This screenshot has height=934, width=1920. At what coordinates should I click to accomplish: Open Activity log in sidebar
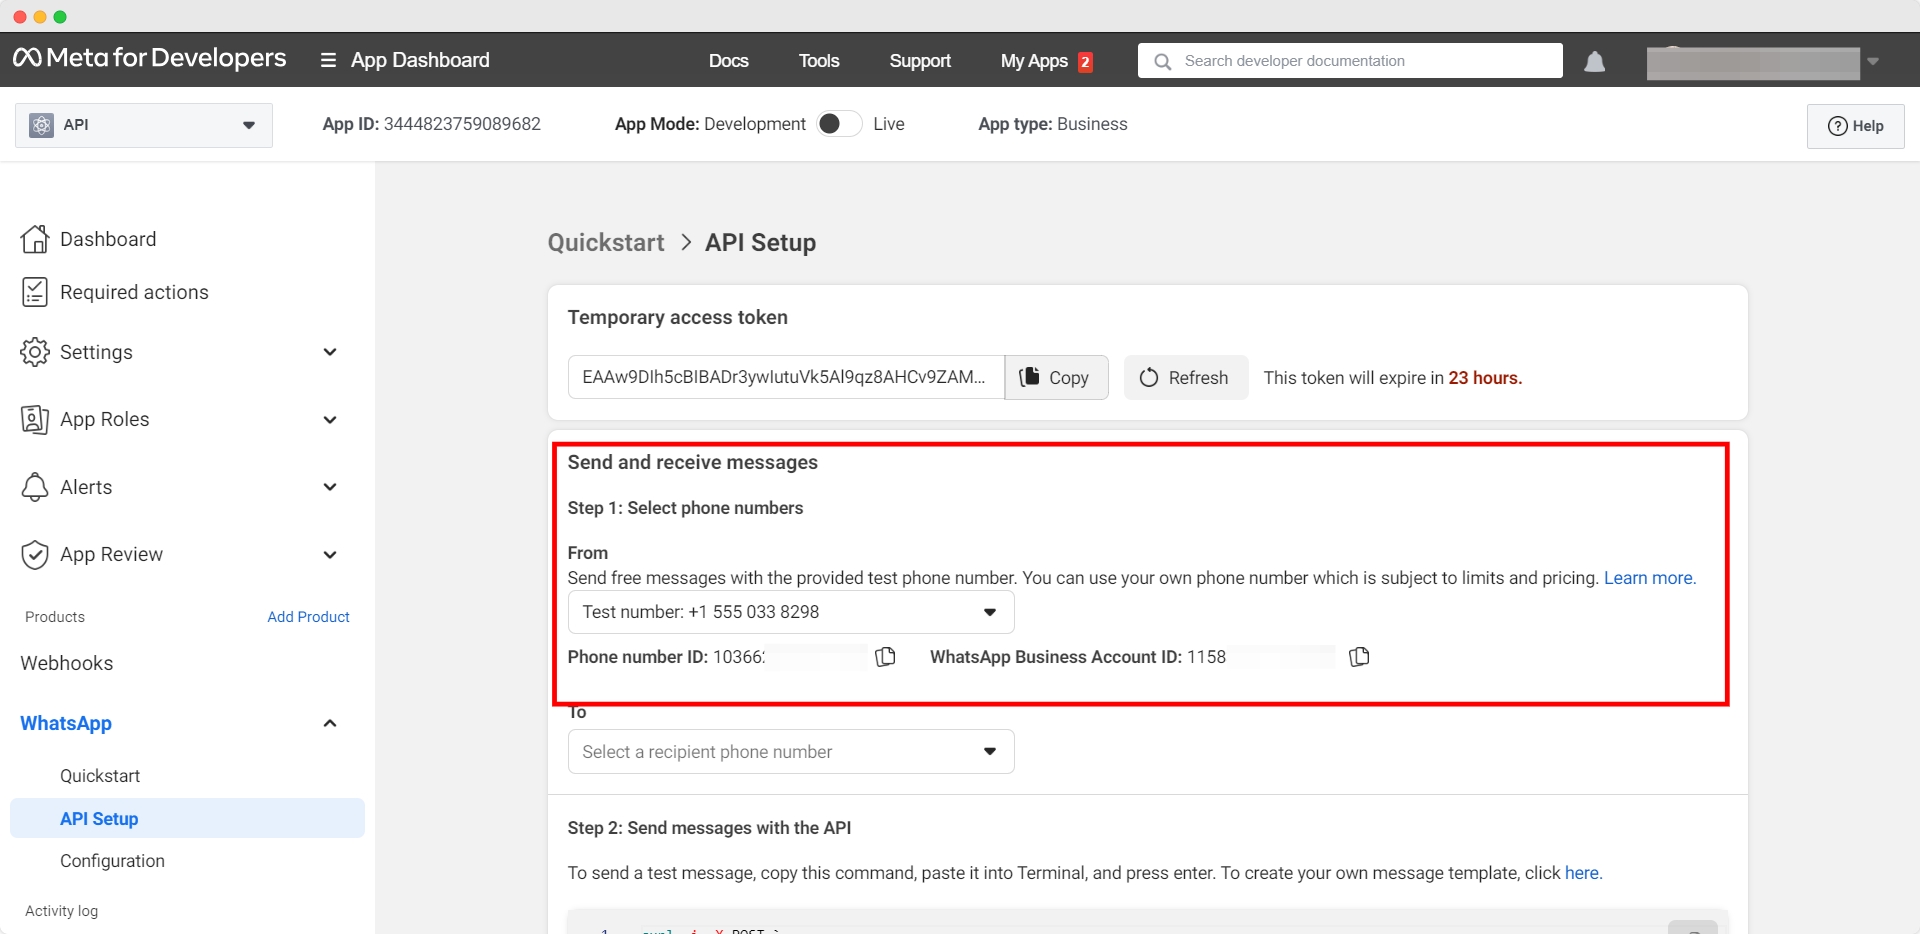tap(61, 911)
